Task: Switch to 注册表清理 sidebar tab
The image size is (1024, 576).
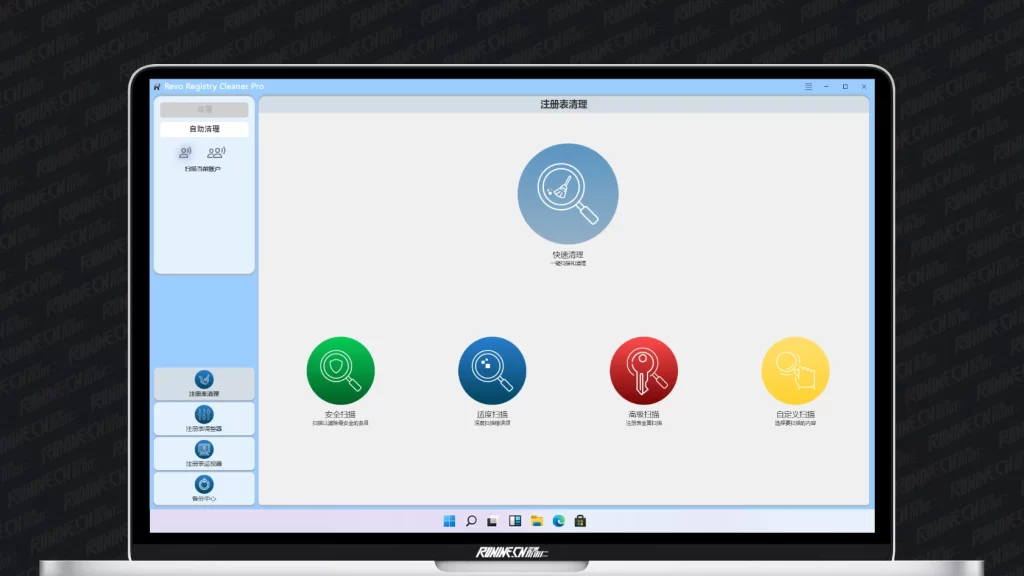Action: [x=204, y=384]
